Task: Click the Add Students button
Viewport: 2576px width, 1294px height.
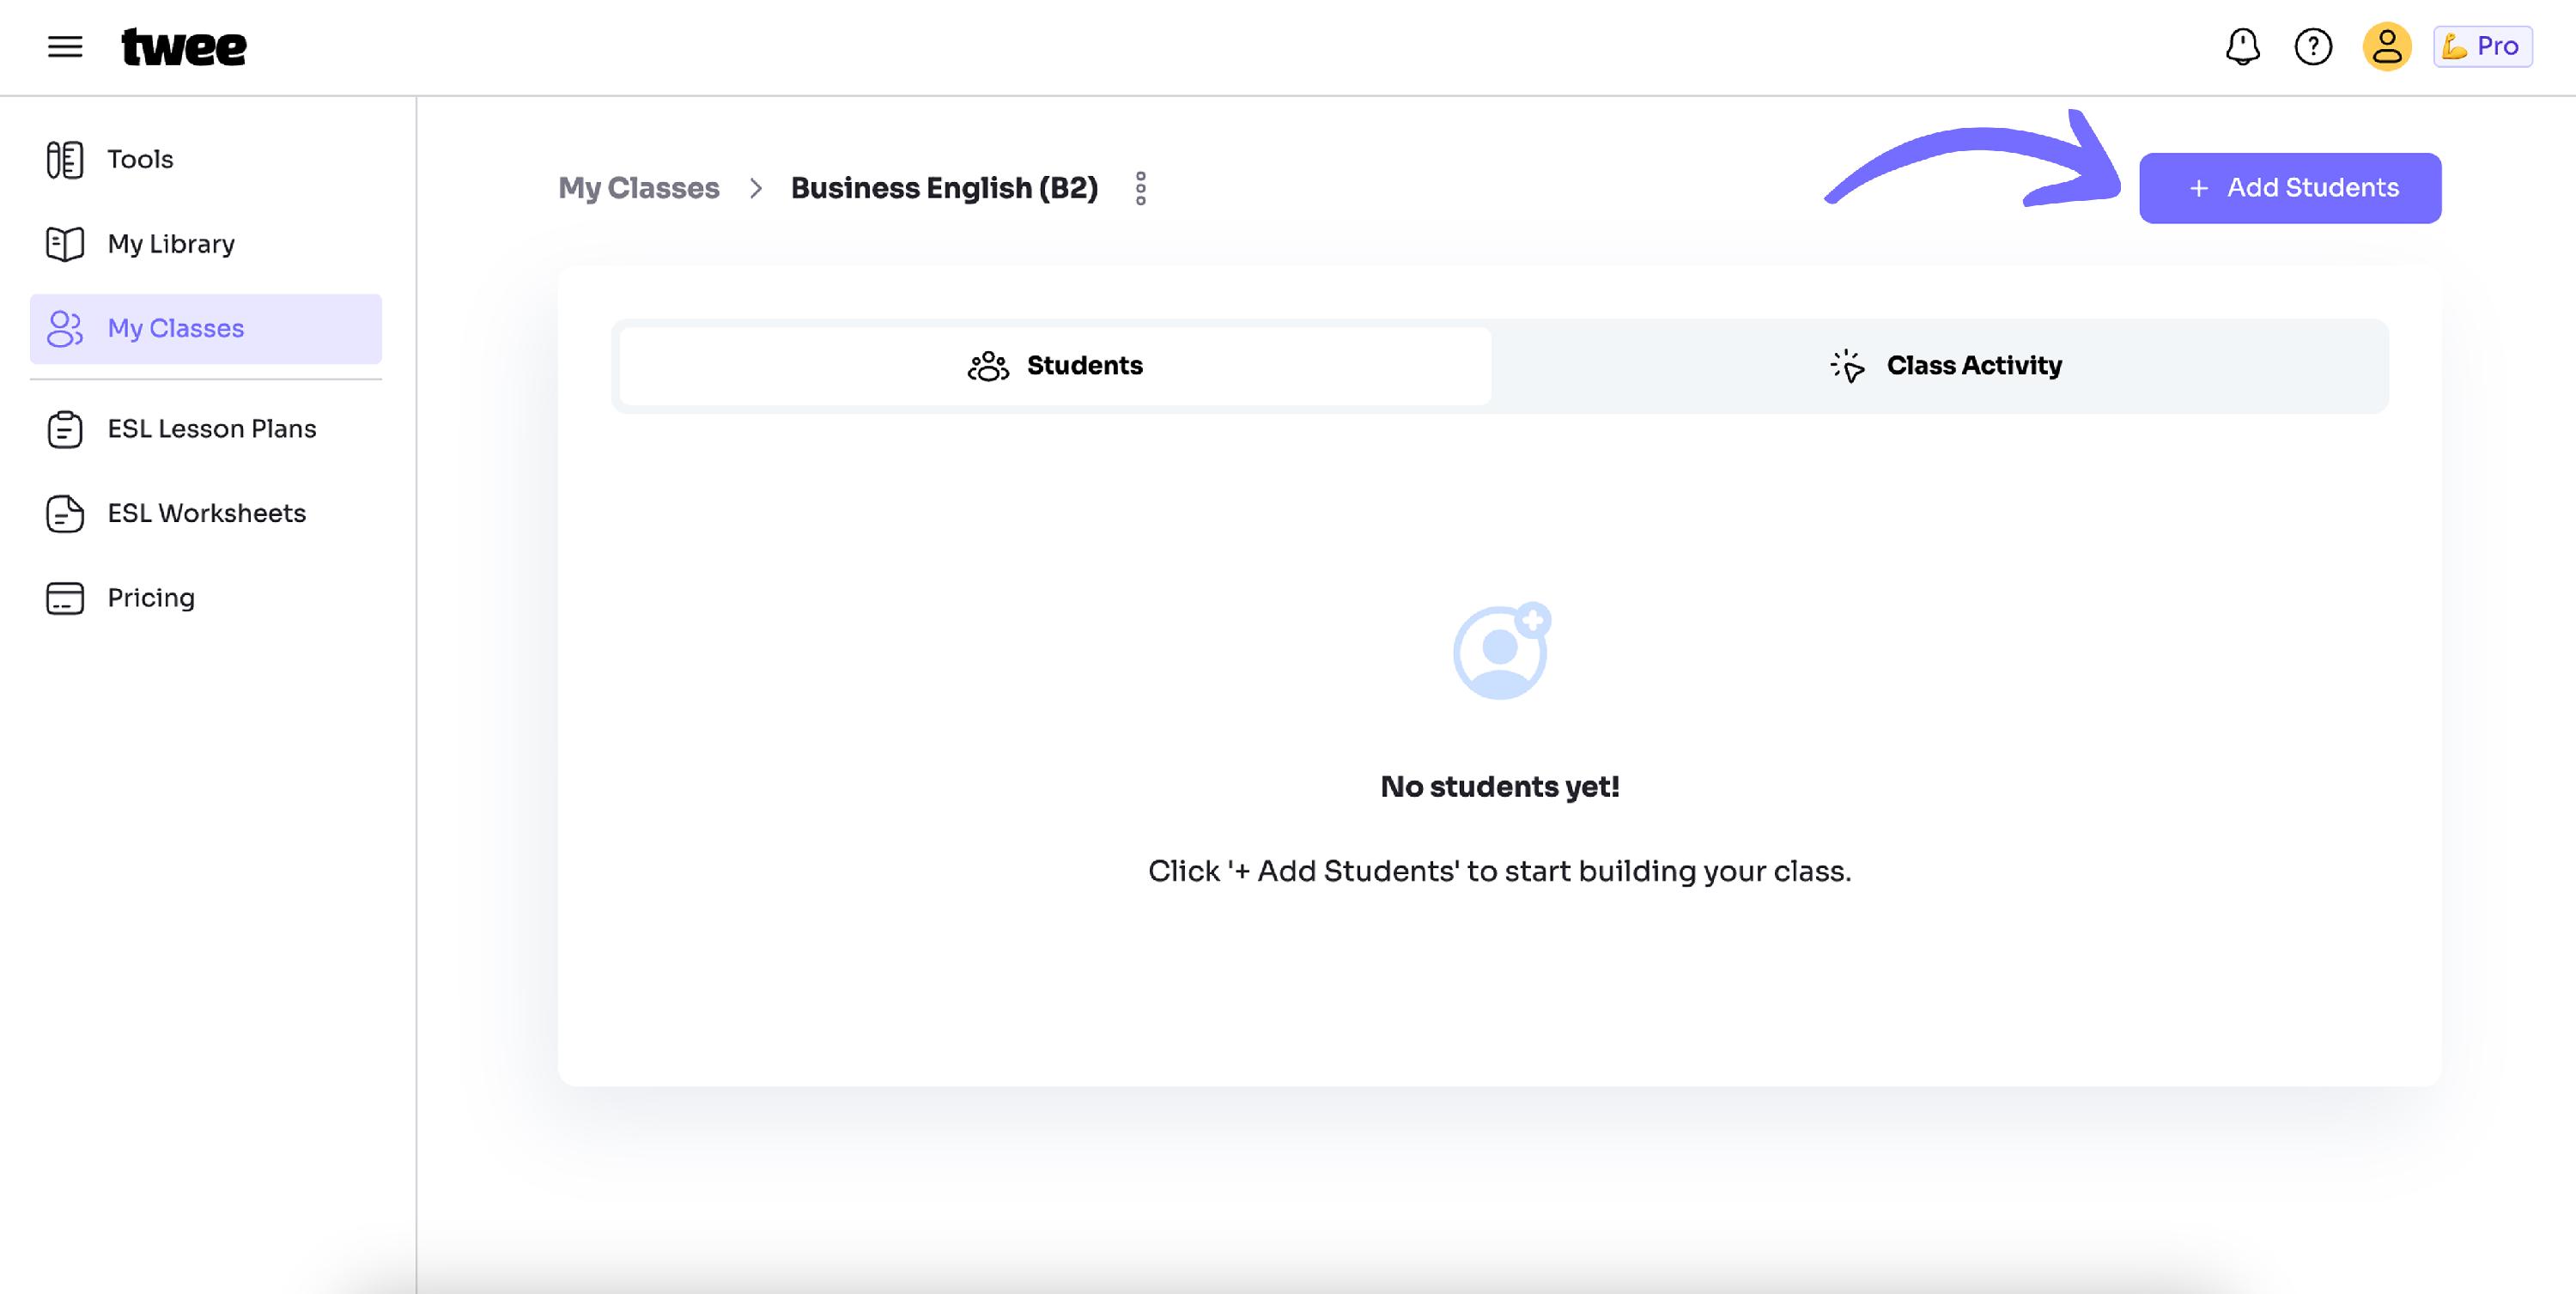Action: pyautogui.click(x=2290, y=188)
